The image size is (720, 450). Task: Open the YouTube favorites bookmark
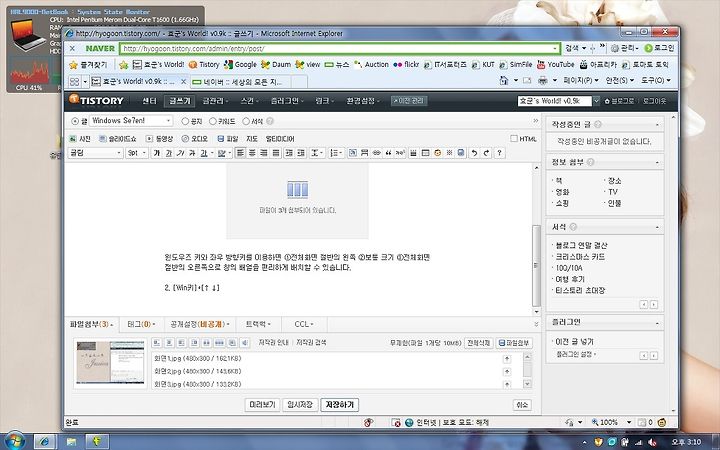[x=556, y=65]
